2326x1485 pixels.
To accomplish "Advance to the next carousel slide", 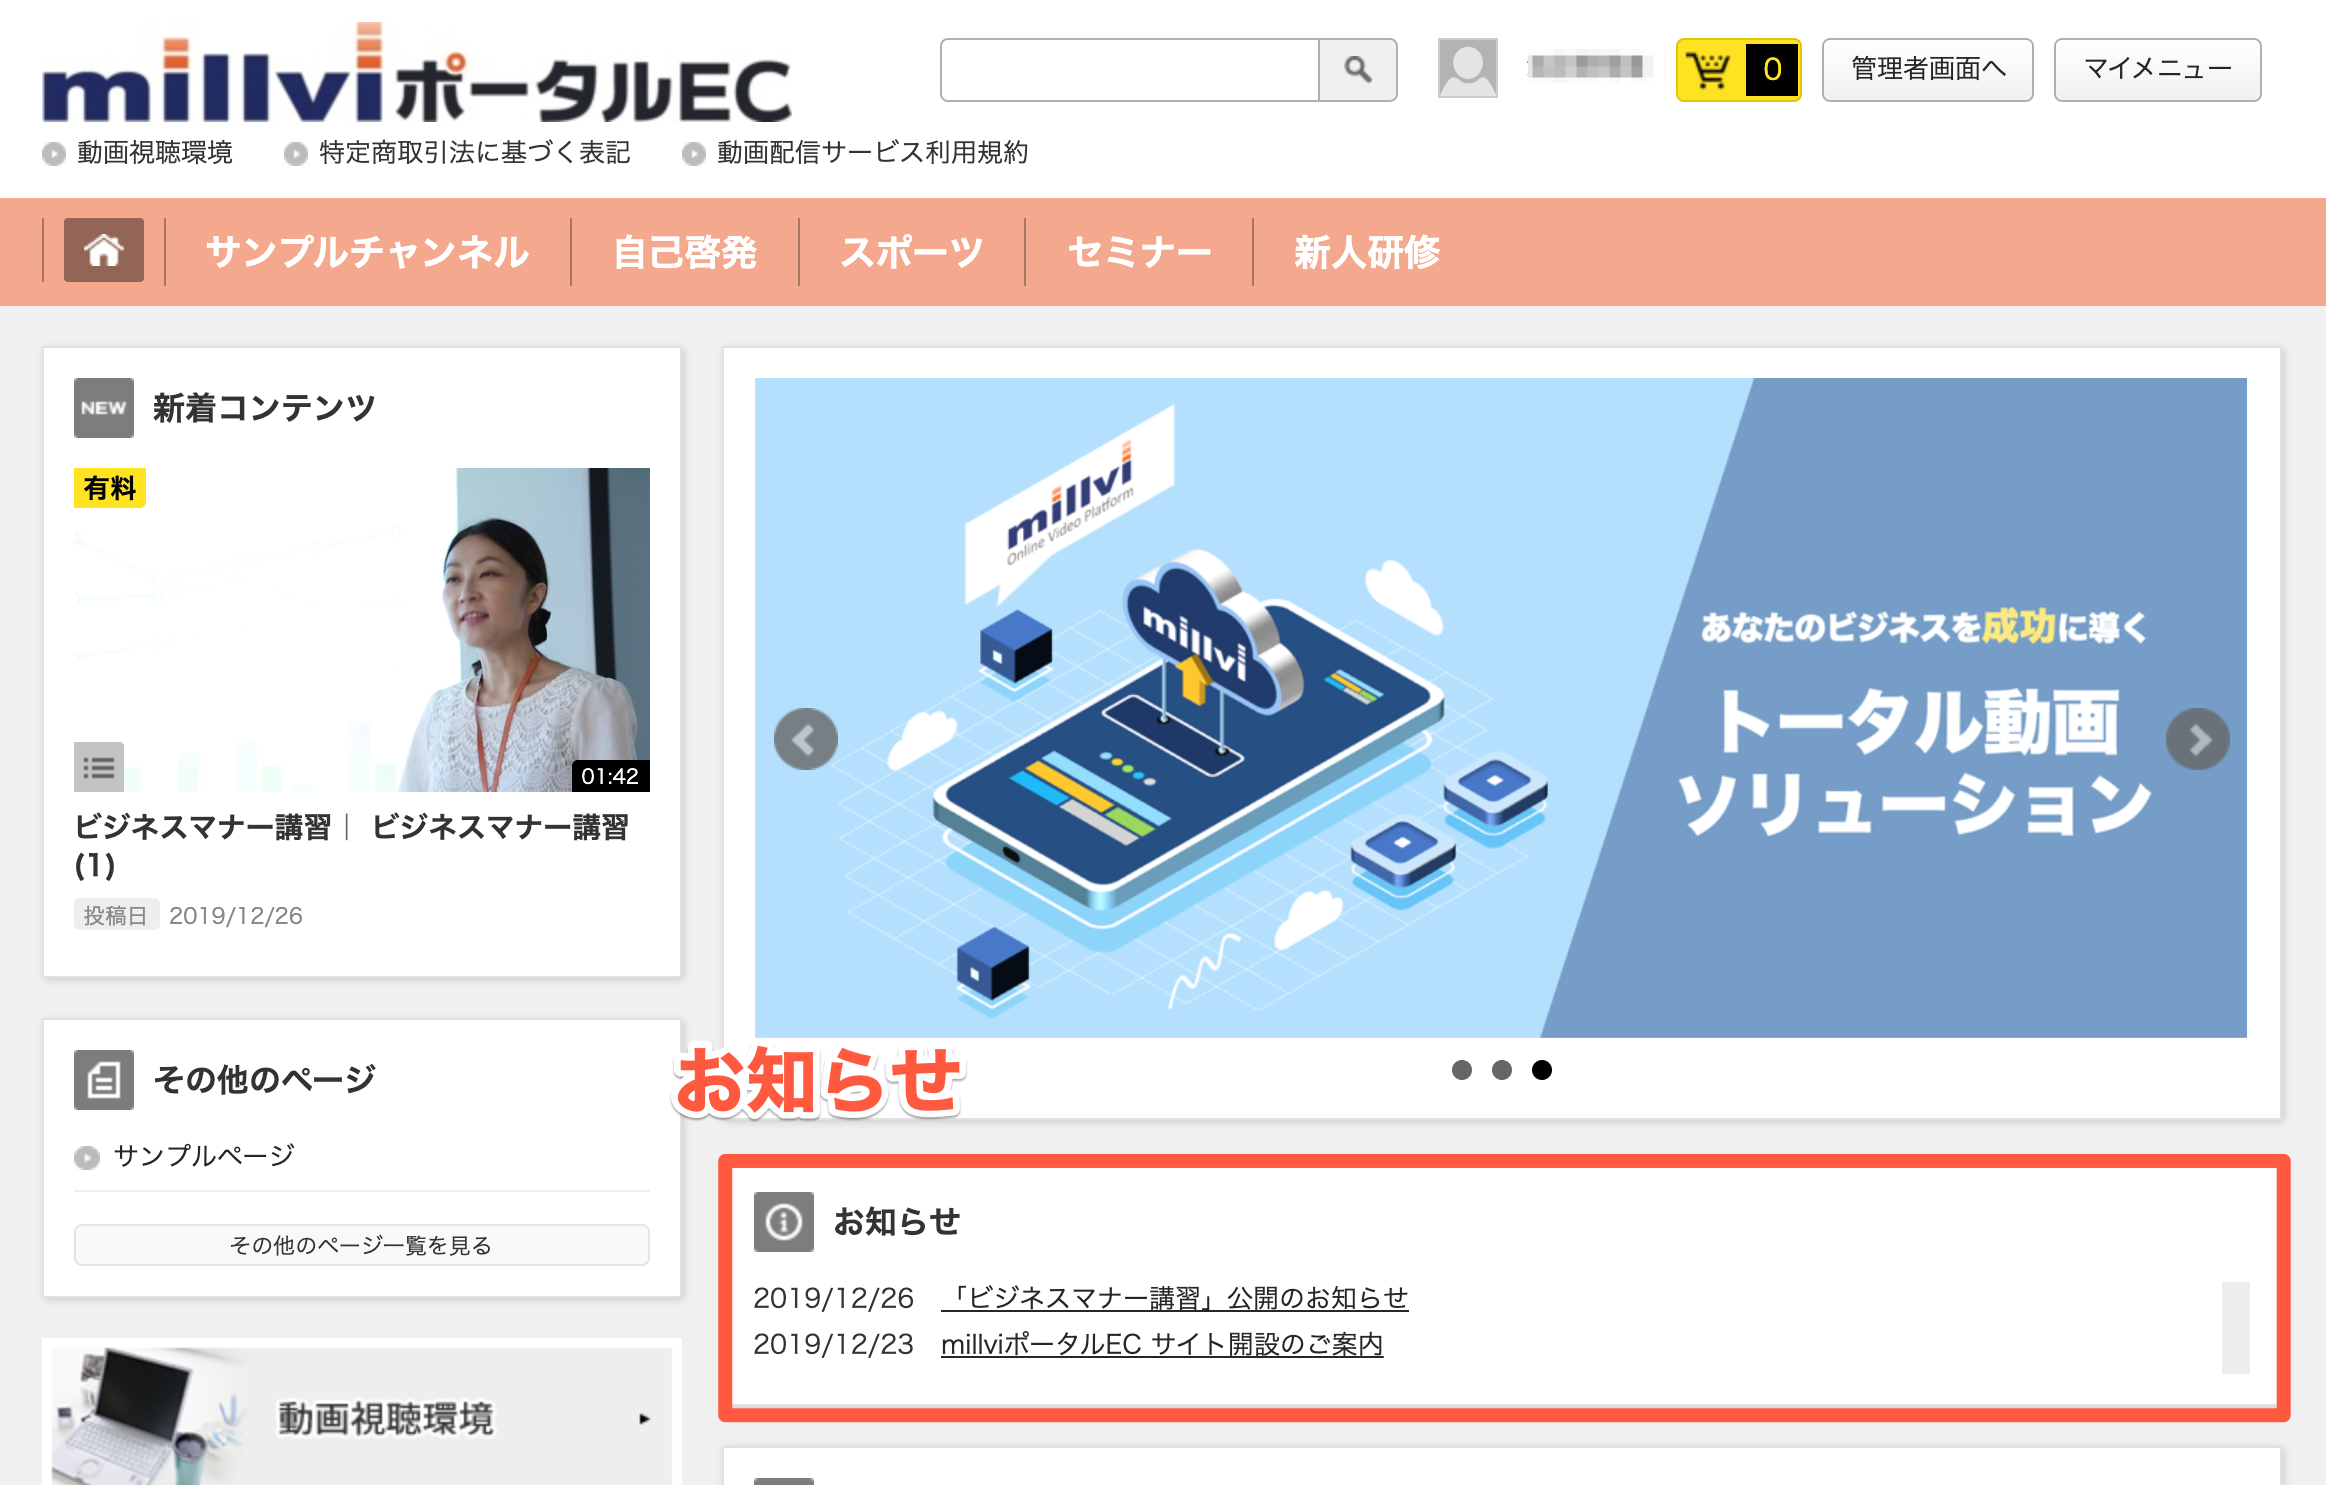I will pos(2197,739).
